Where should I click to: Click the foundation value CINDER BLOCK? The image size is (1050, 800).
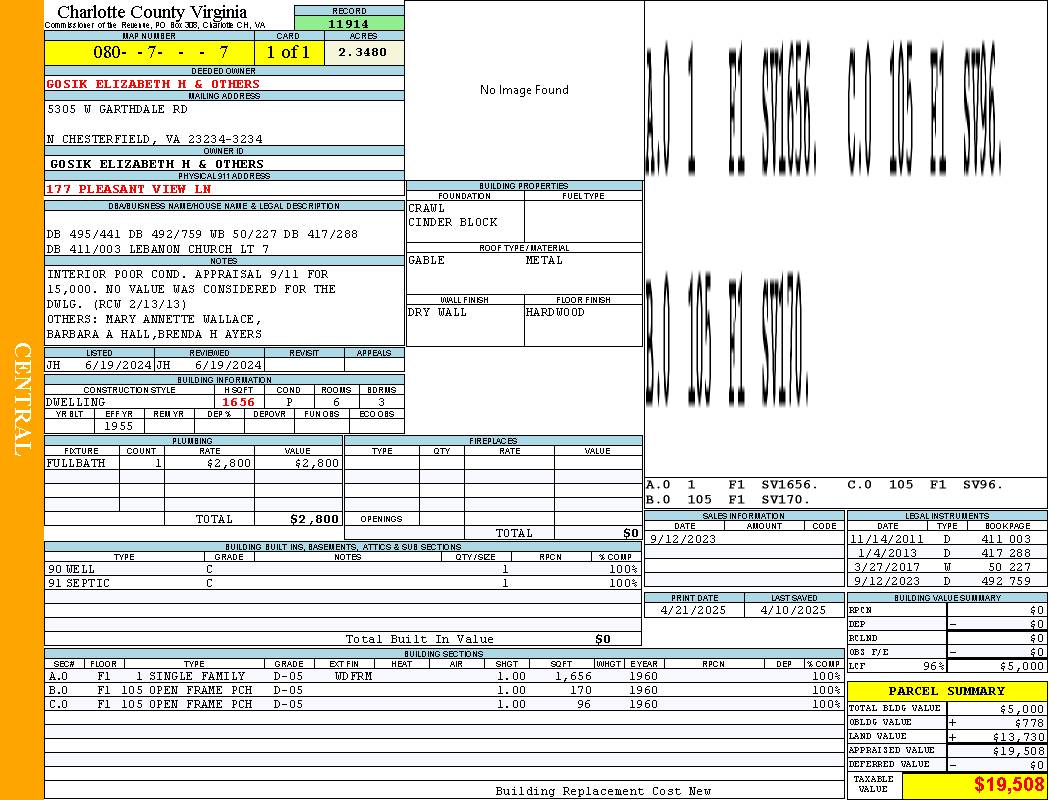[x=453, y=222]
